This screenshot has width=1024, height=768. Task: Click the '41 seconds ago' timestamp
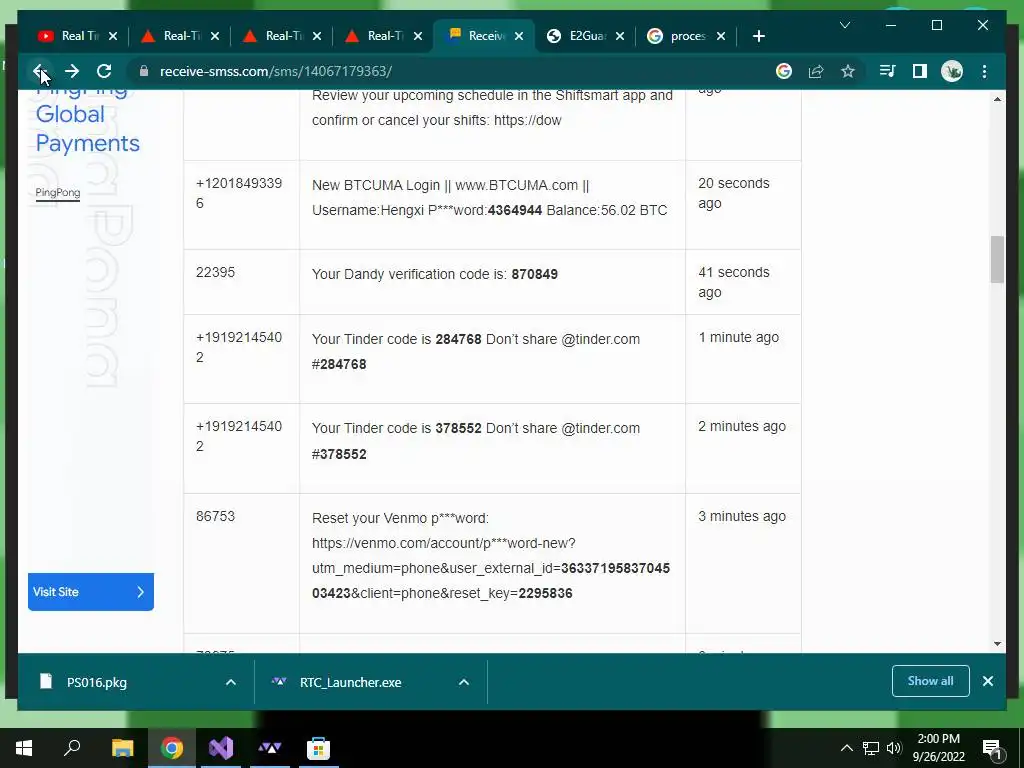[x=734, y=282]
